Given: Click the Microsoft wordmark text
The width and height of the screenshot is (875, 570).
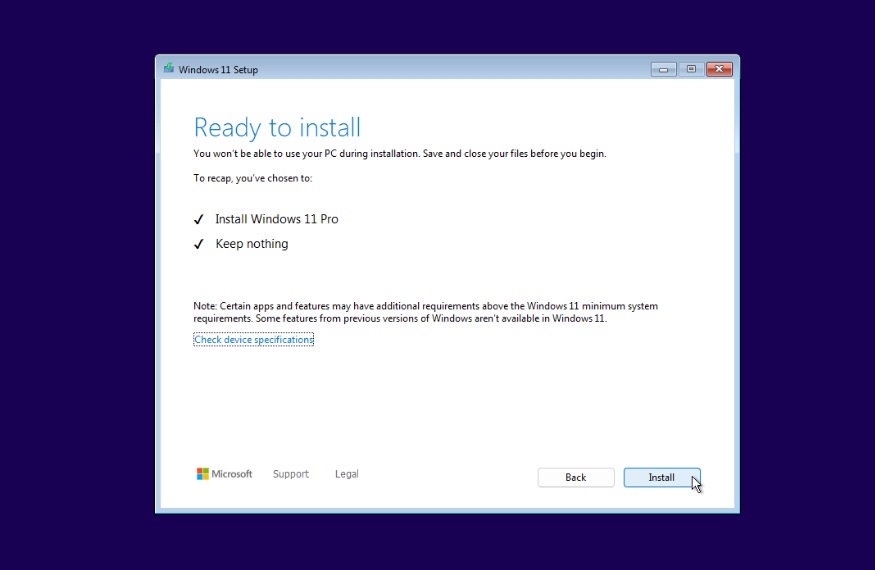Looking at the screenshot, I should pyautogui.click(x=232, y=474).
